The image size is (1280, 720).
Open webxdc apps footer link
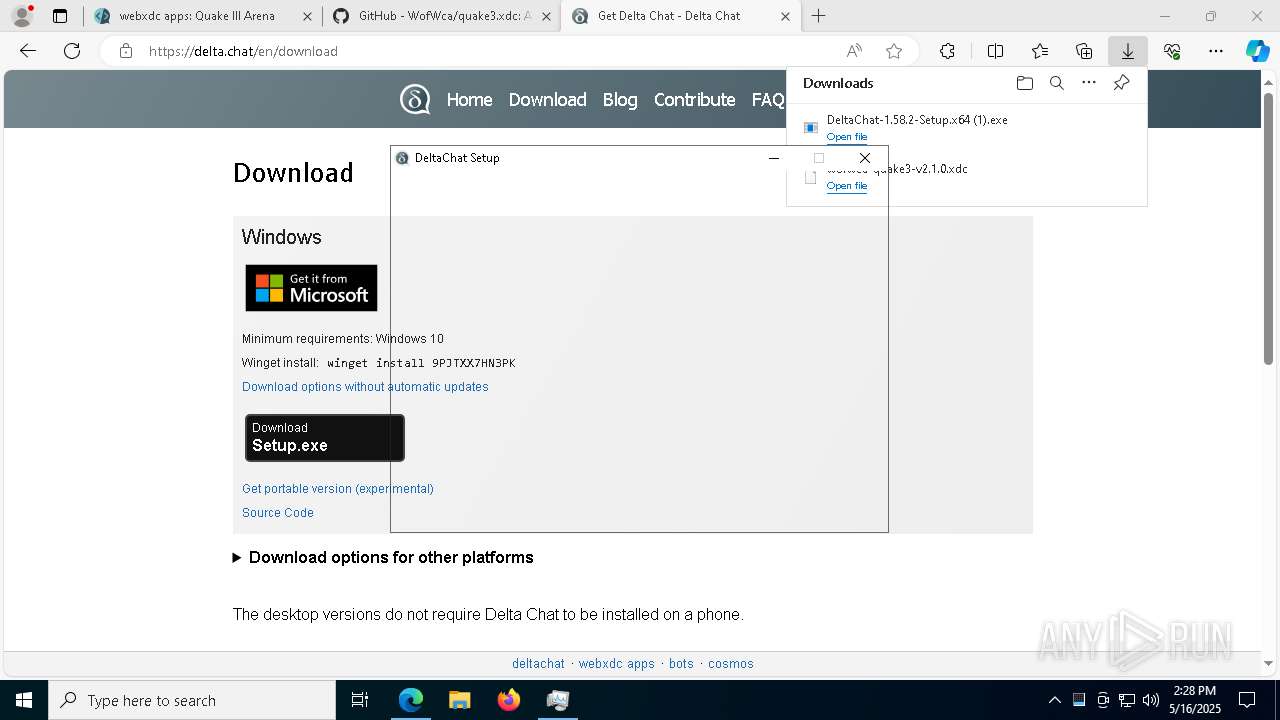click(616, 664)
